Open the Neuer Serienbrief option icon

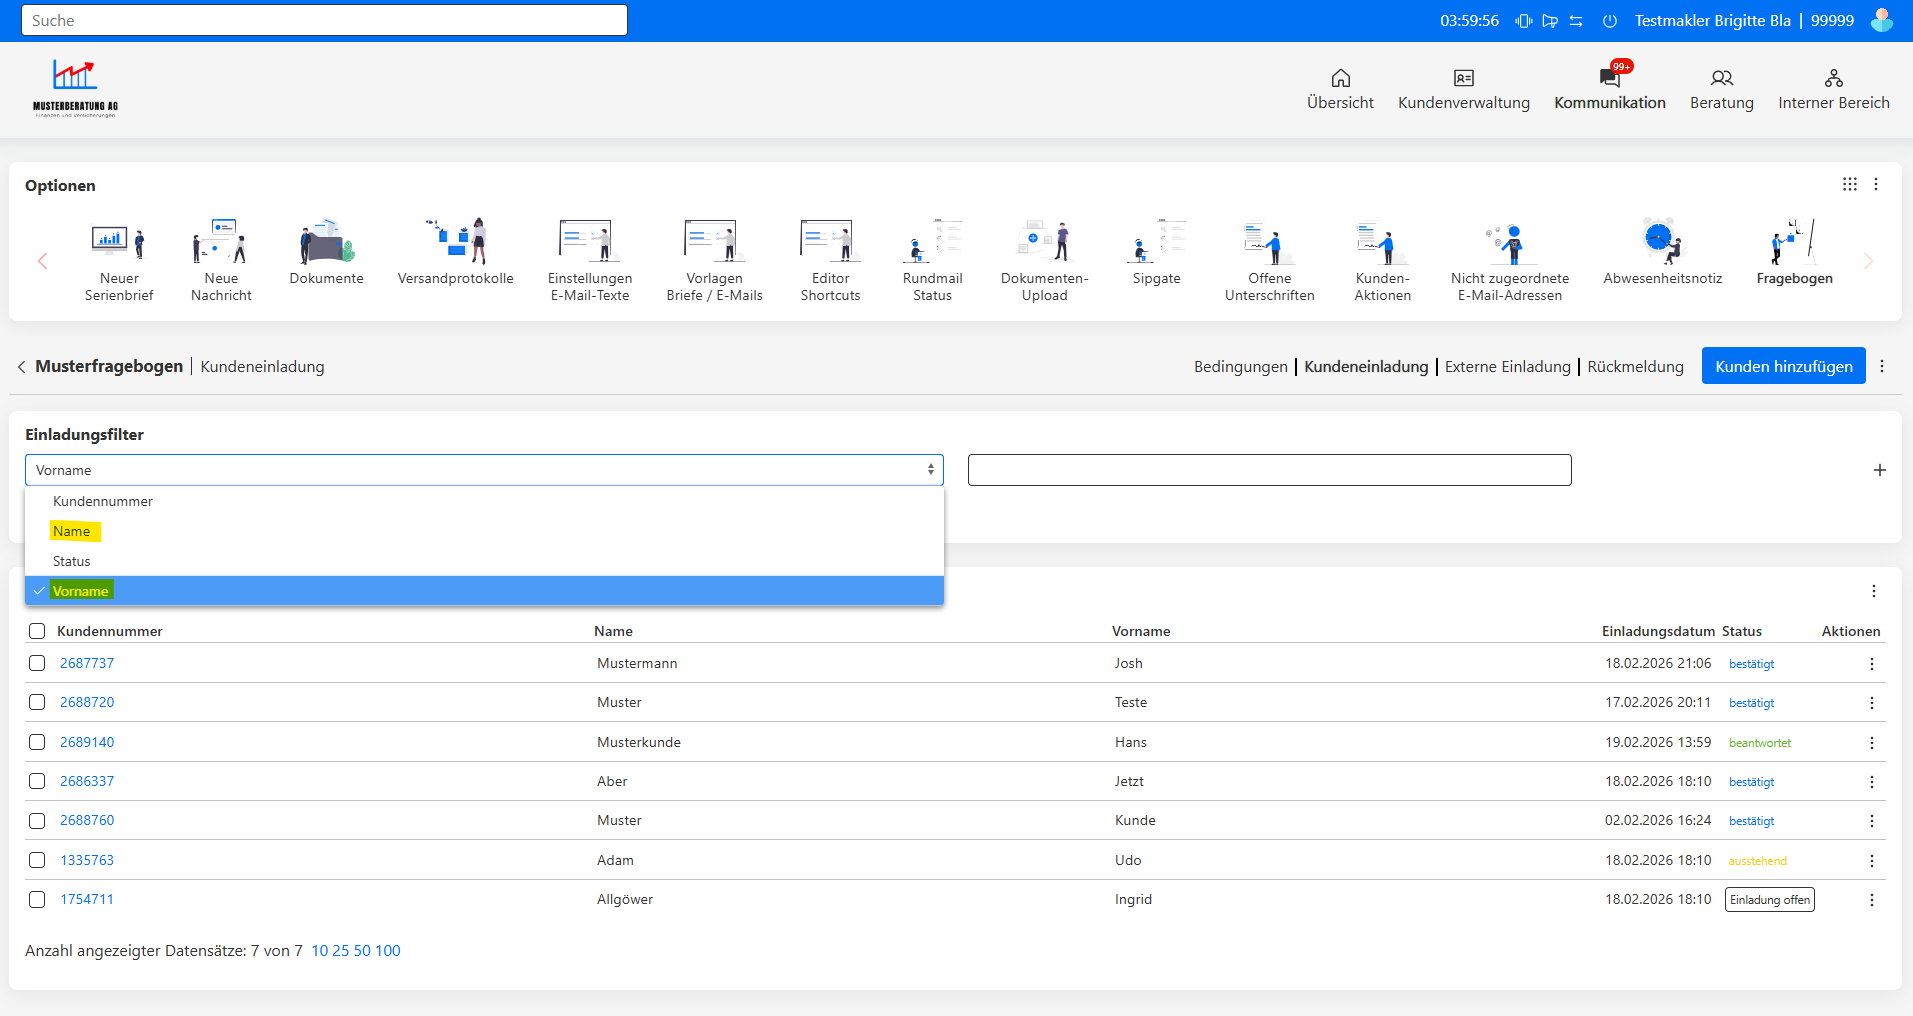[x=118, y=242]
